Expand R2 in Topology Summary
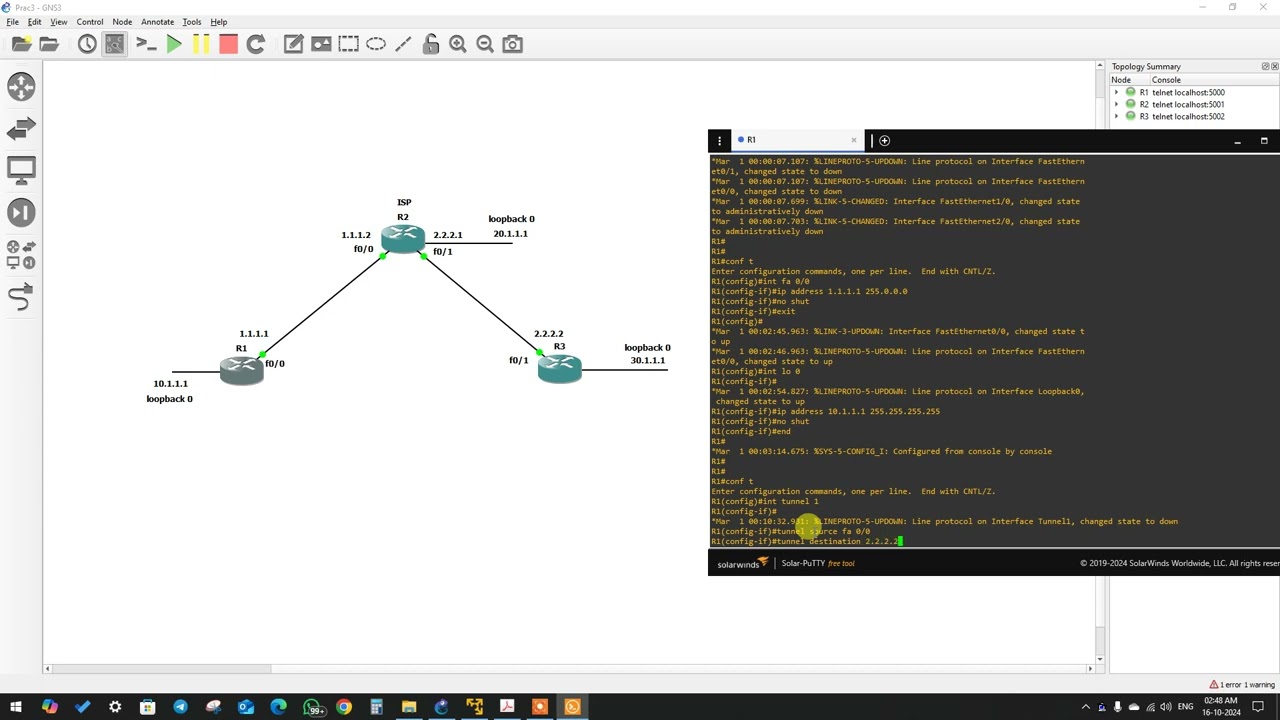The width and height of the screenshot is (1280, 720). click(1117, 104)
